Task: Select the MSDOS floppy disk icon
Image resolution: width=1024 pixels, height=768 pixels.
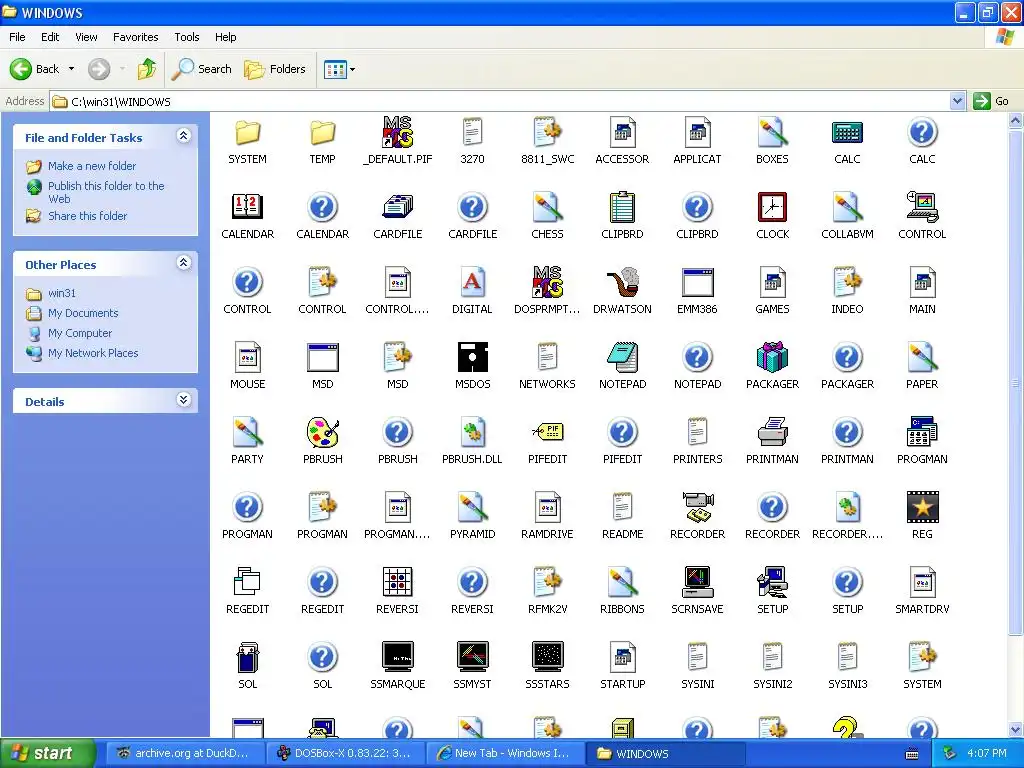Action: (x=472, y=357)
